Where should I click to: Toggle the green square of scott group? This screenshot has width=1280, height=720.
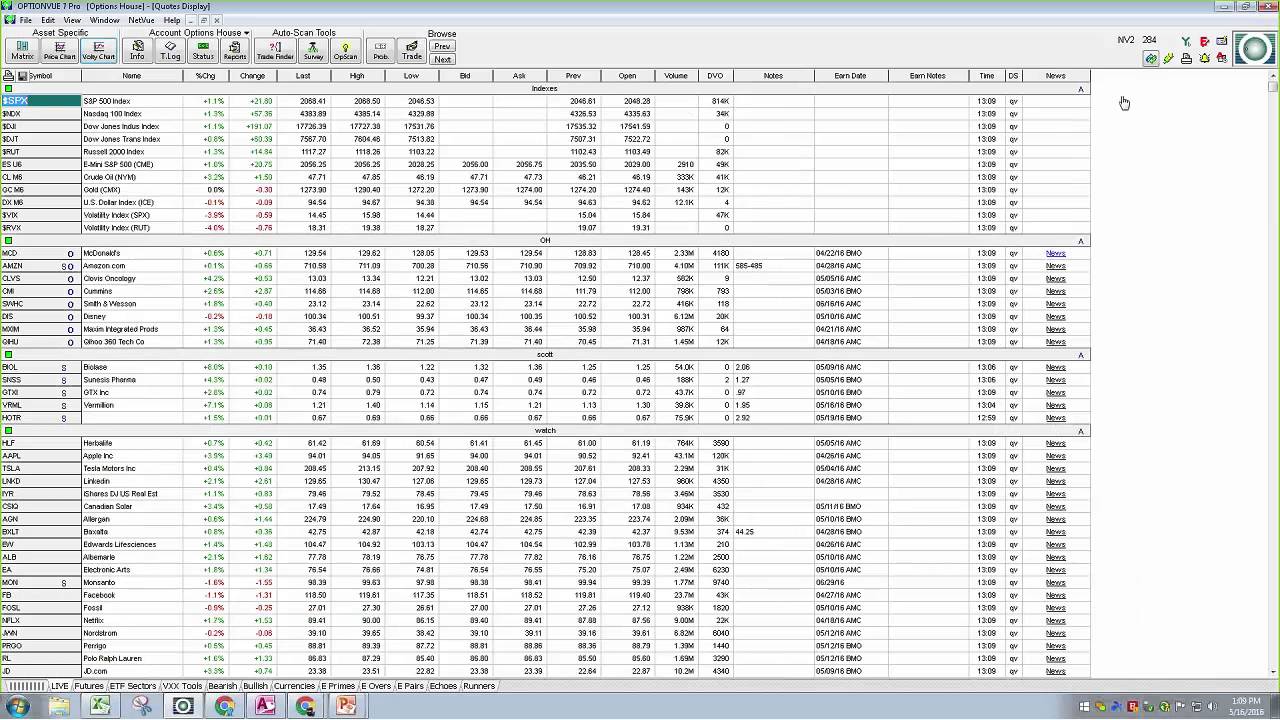tap(8, 355)
